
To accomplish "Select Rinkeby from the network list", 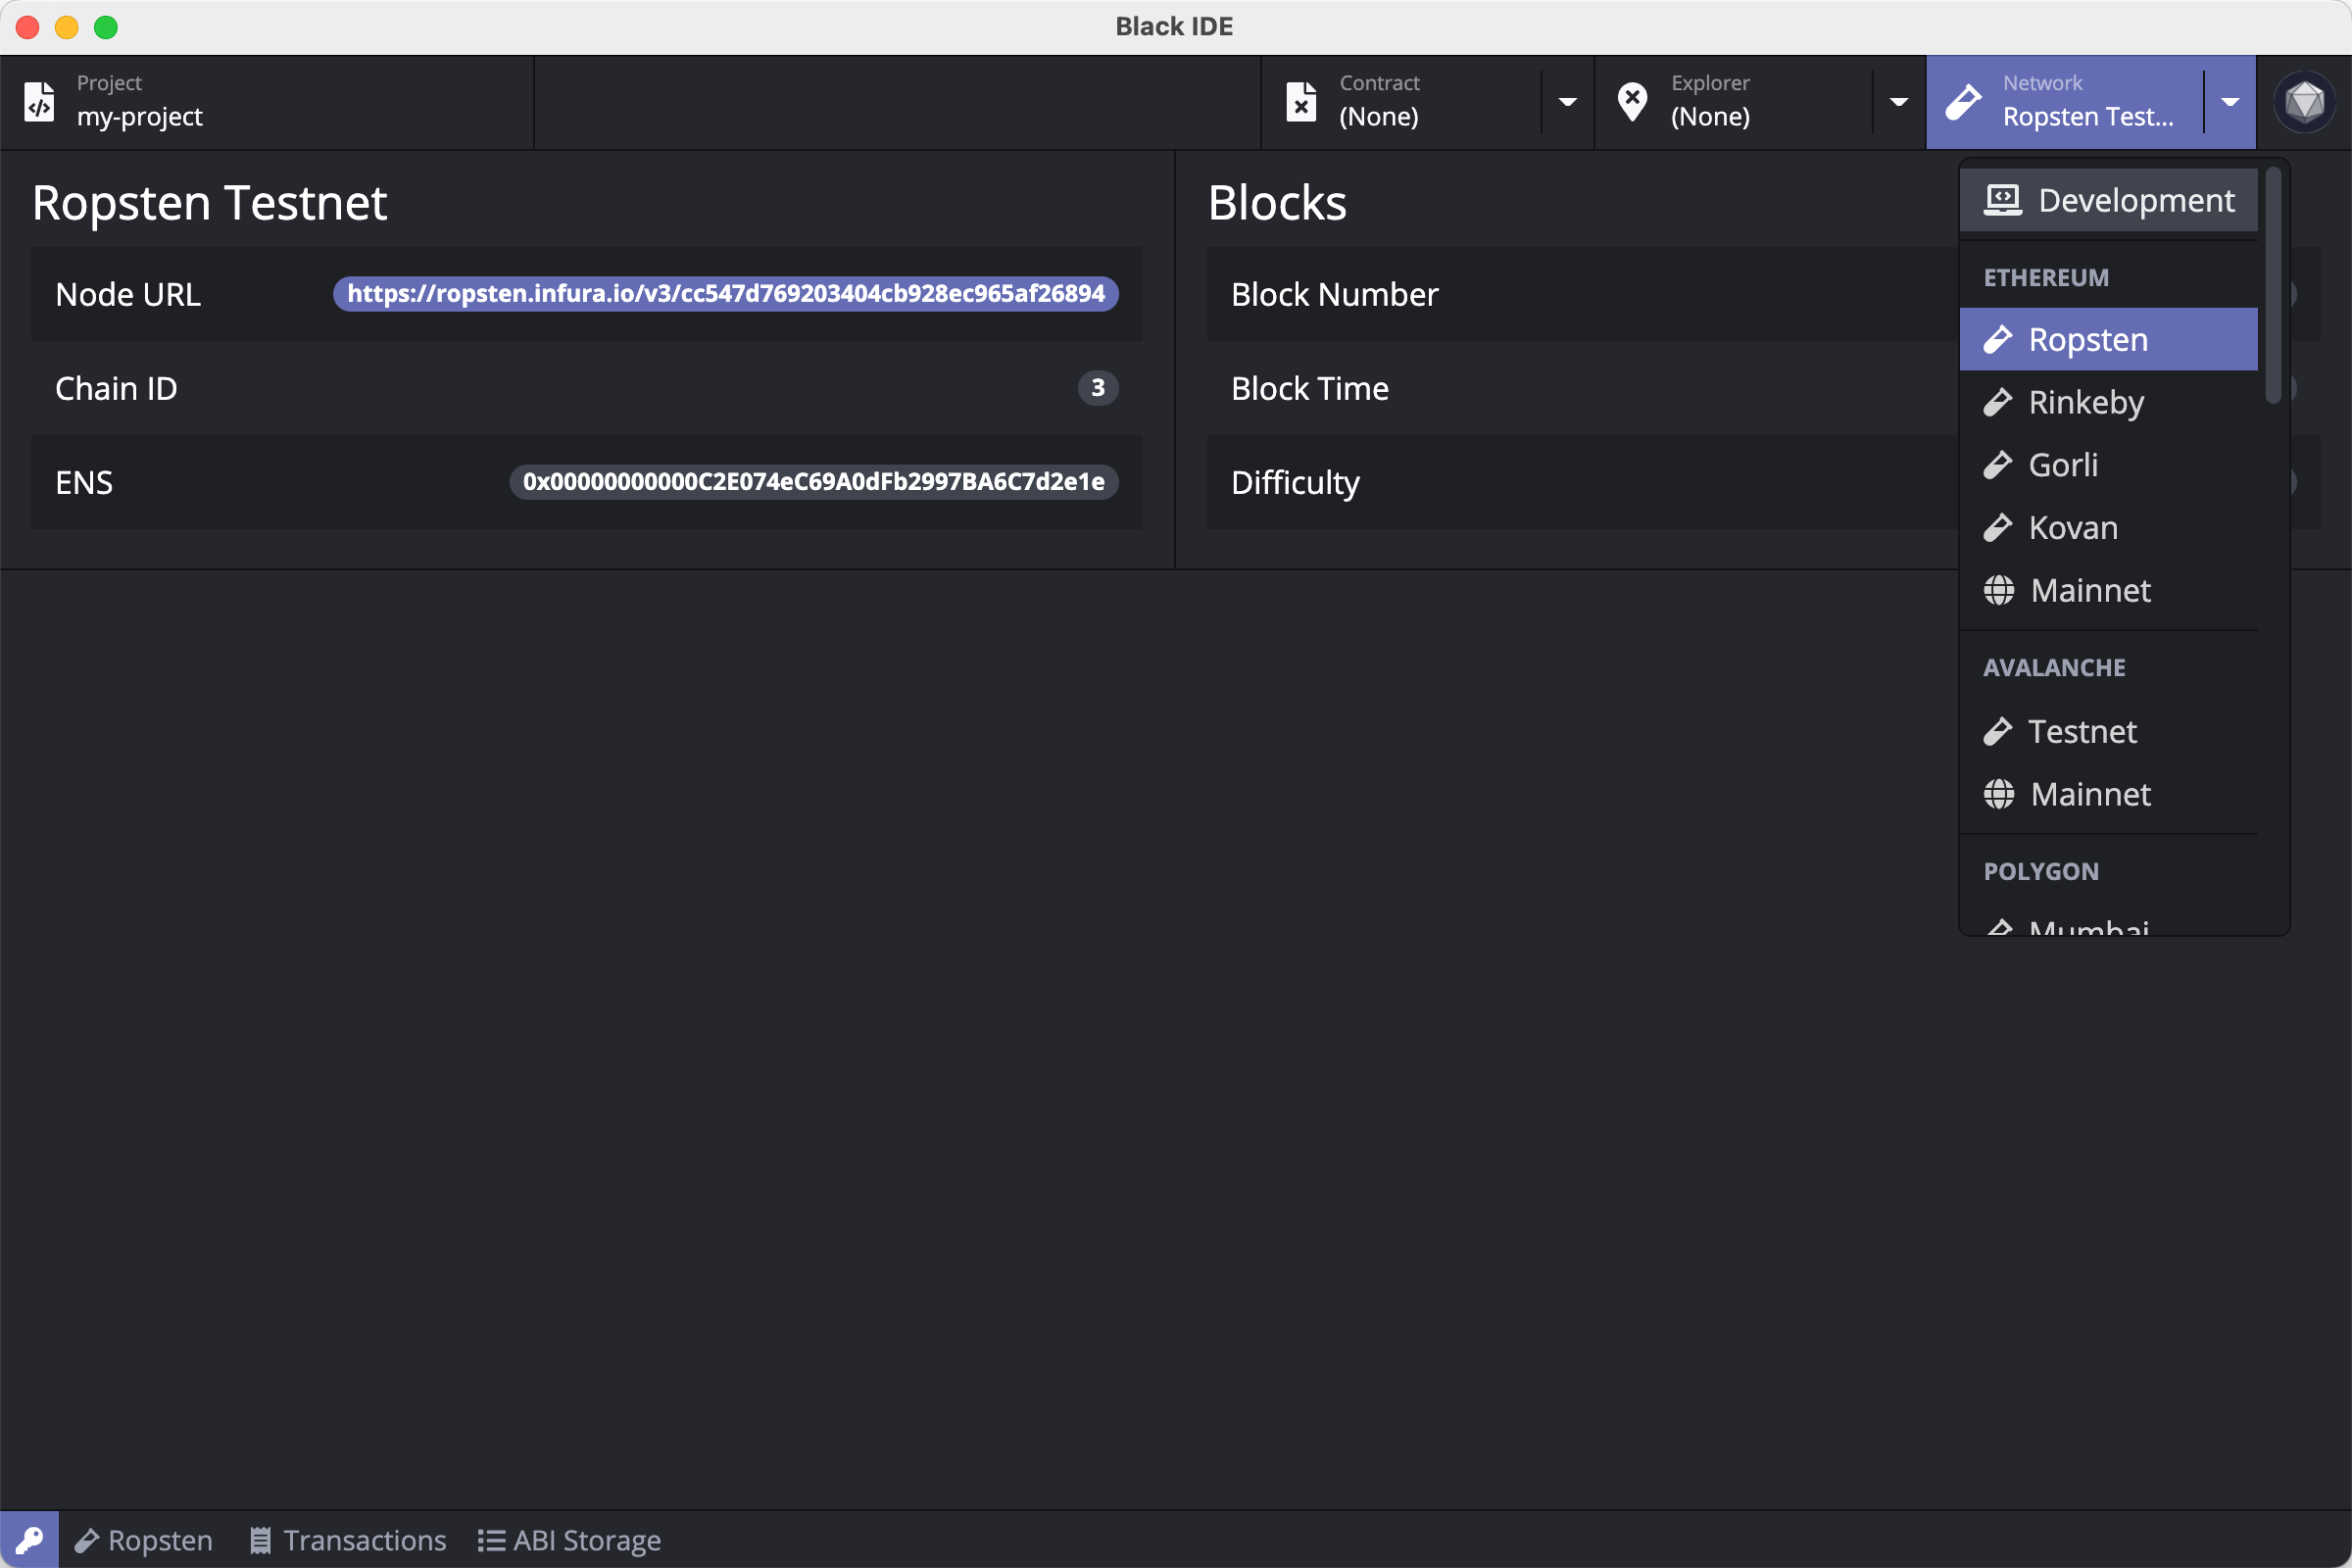I will coord(2085,402).
